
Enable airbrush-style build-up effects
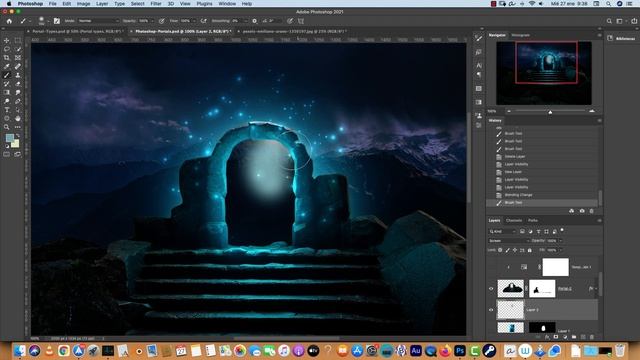pyautogui.click(x=203, y=21)
